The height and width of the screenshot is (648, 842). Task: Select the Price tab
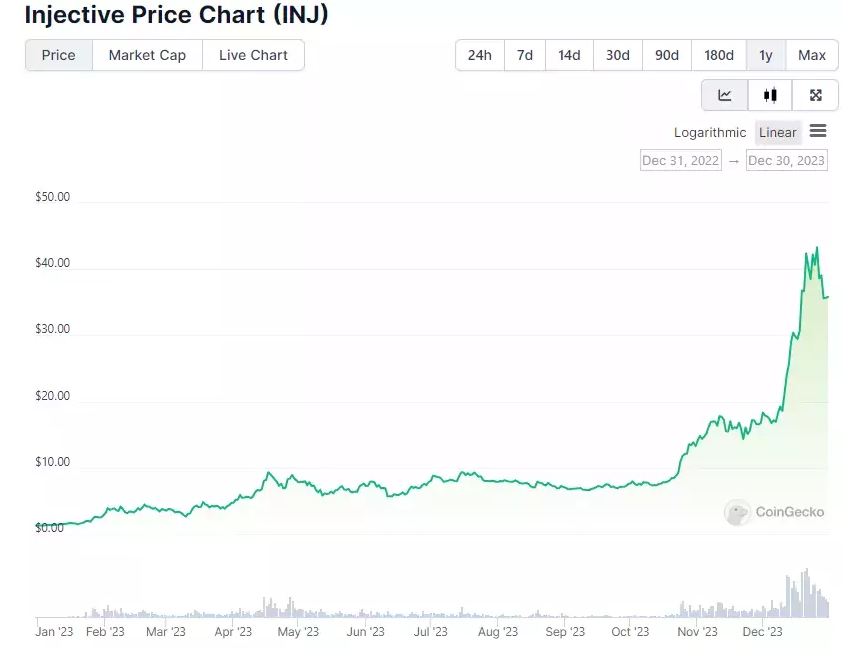59,55
